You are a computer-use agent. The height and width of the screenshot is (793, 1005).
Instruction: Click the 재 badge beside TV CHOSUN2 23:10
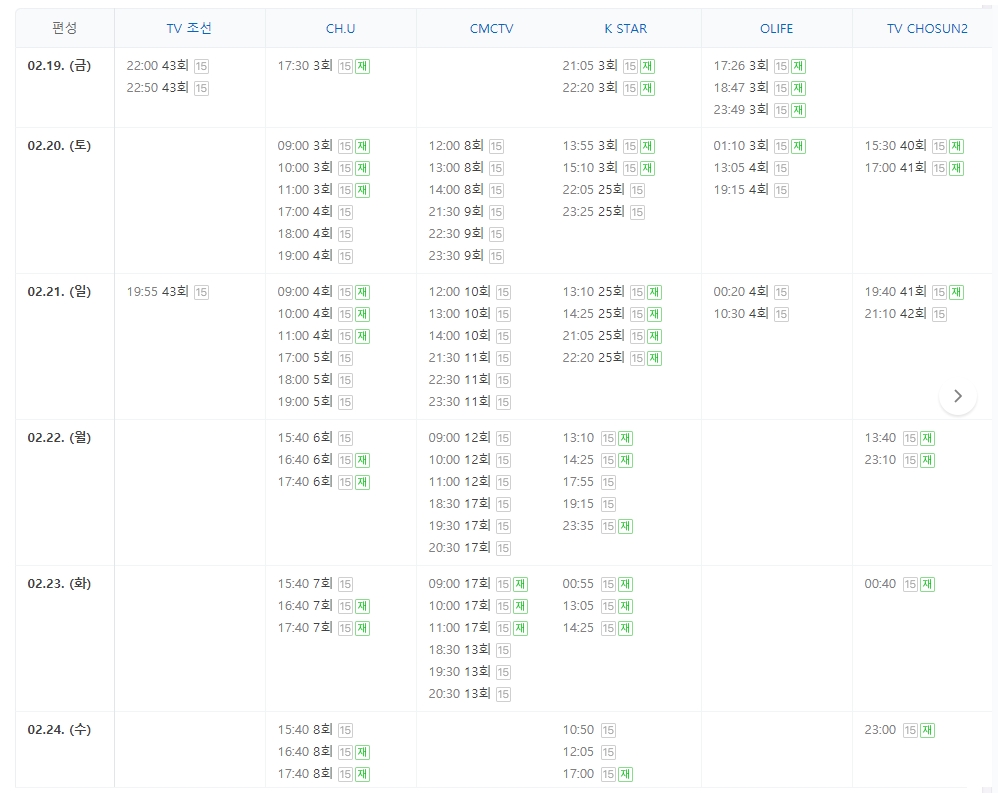(x=927, y=460)
